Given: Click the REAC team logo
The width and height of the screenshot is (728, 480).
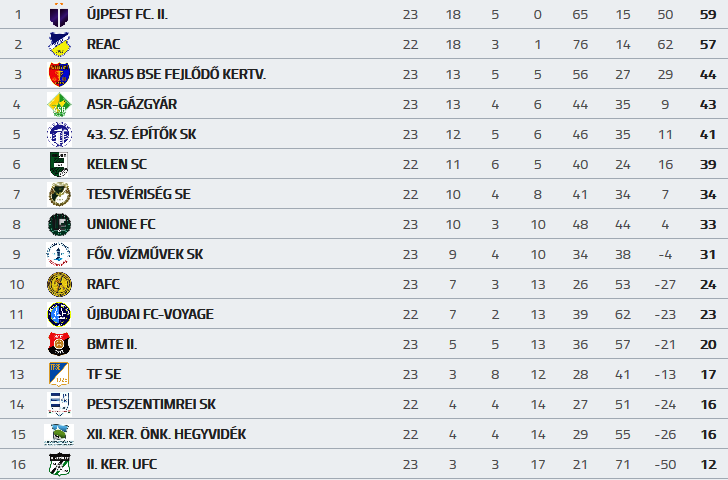Looking at the screenshot, I should 60,44.
